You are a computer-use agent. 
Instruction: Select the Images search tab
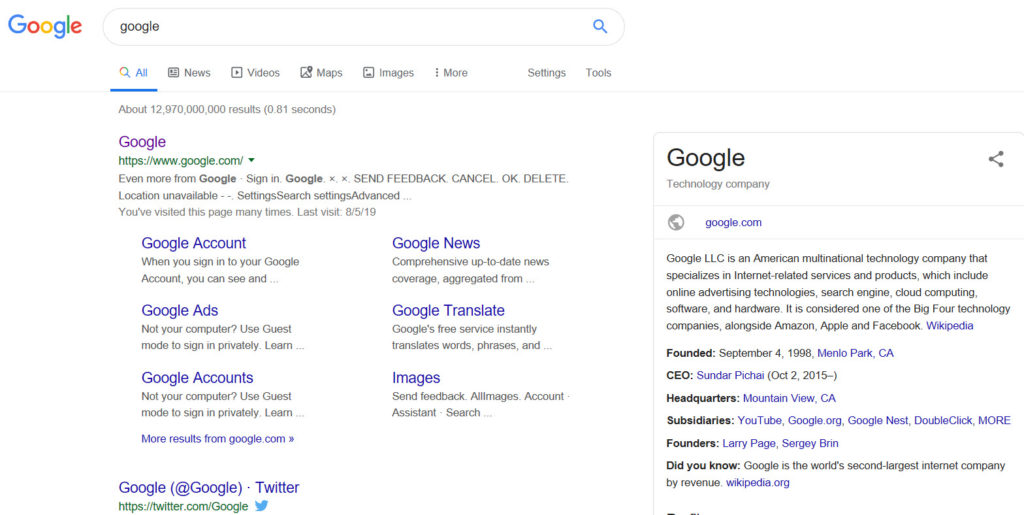click(x=388, y=73)
